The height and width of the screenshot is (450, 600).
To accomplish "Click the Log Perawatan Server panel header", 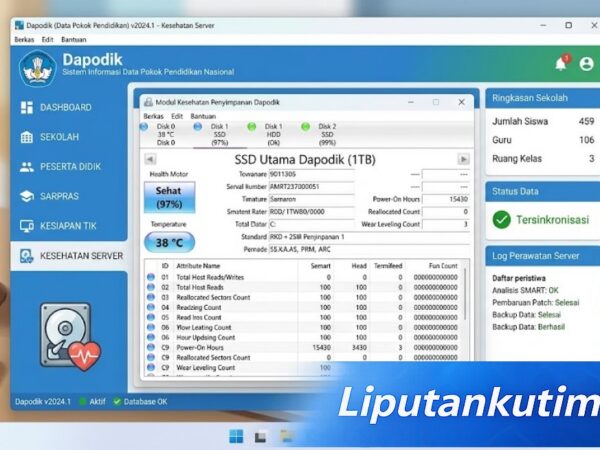I will 543,256.
